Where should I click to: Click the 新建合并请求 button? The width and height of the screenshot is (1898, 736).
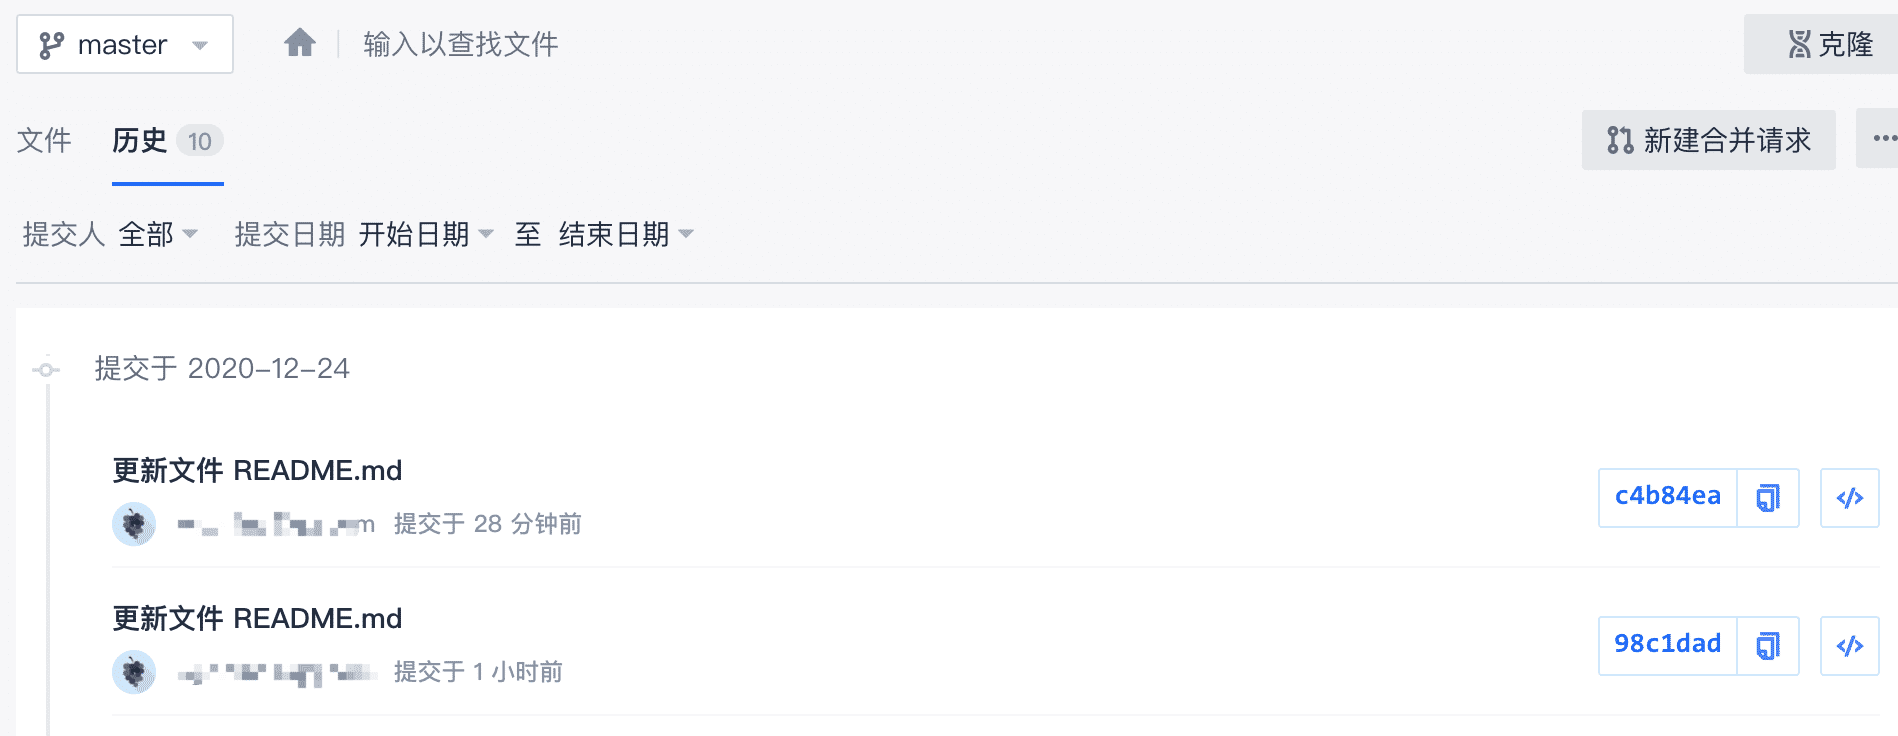pyautogui.click(x=1708, y=140)
